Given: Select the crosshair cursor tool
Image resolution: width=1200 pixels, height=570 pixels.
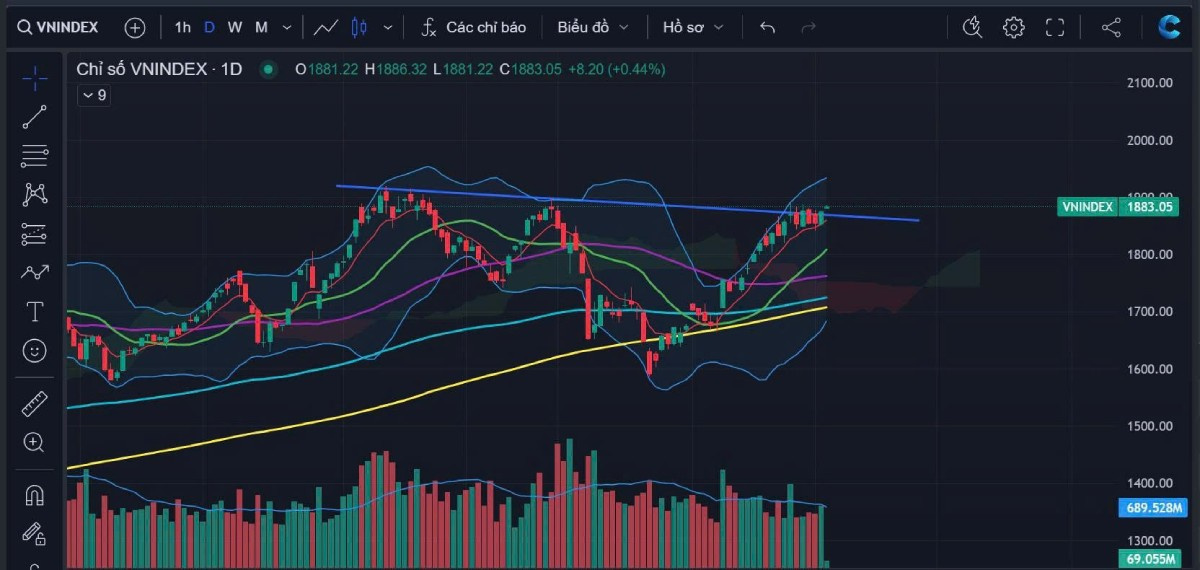Looking at the screenshot, I should point(34,78).
